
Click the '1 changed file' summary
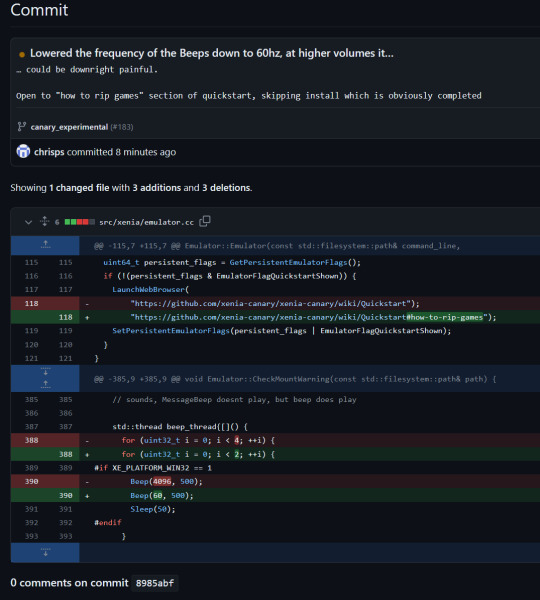79,188
